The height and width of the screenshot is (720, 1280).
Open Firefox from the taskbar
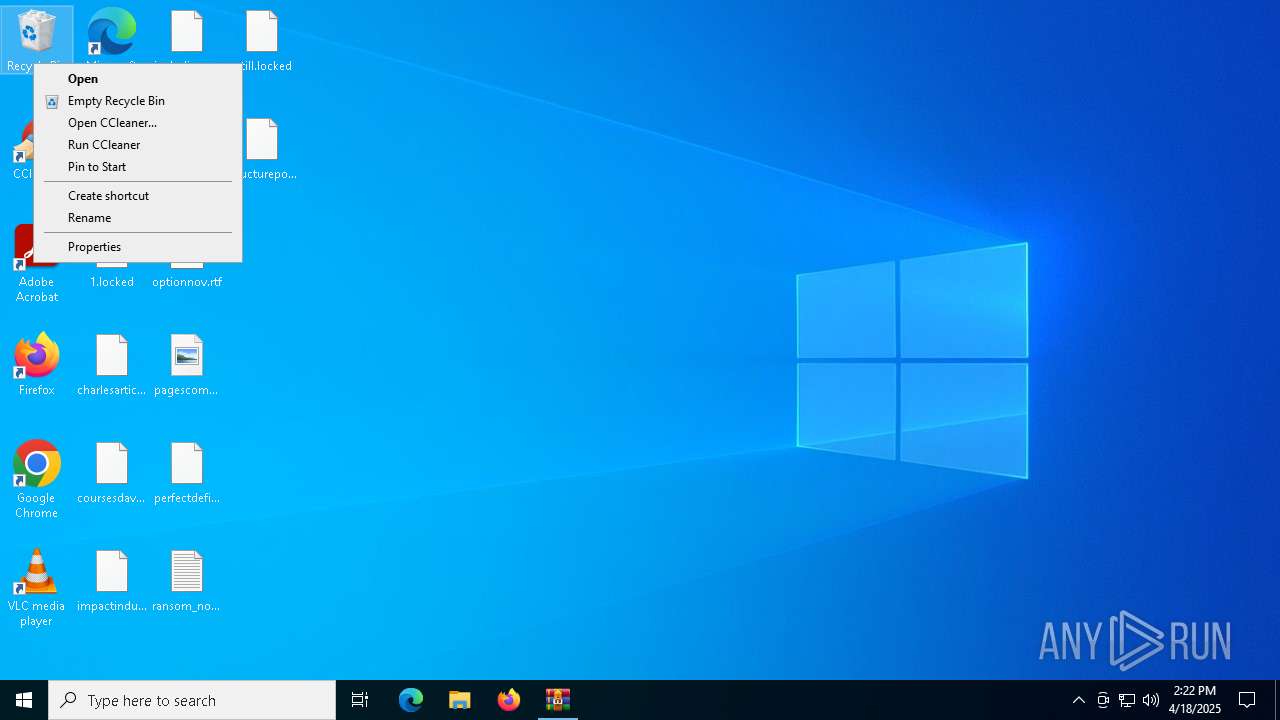click(509, 700)
